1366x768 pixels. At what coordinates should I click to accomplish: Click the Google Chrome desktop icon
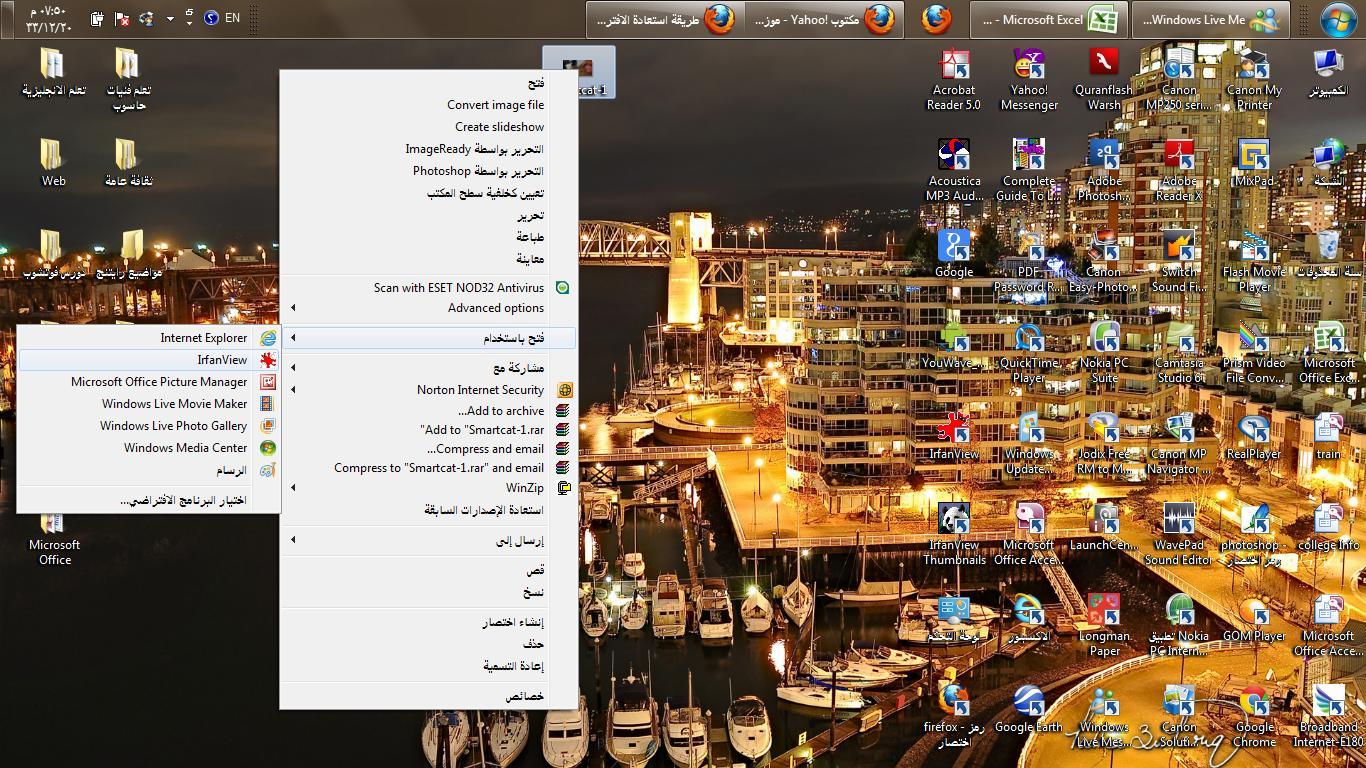point(1254,716)
